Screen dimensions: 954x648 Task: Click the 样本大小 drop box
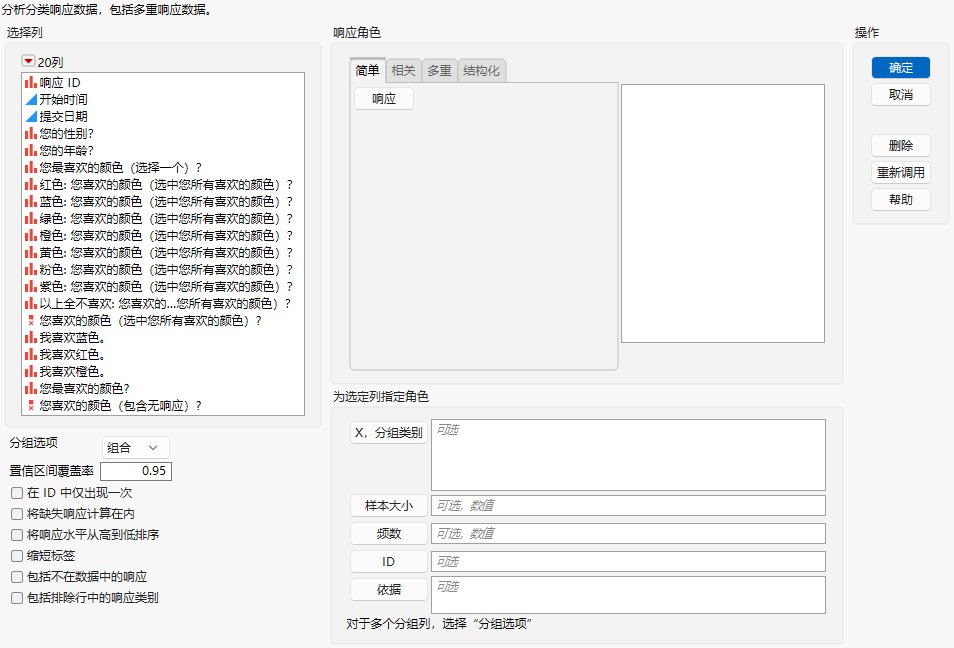(x=628, y=506)
